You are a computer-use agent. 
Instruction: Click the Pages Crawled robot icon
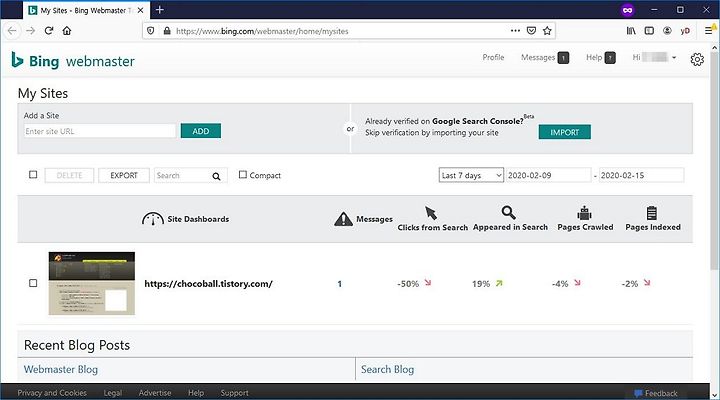pyautogui.click(x=584, y=213)
